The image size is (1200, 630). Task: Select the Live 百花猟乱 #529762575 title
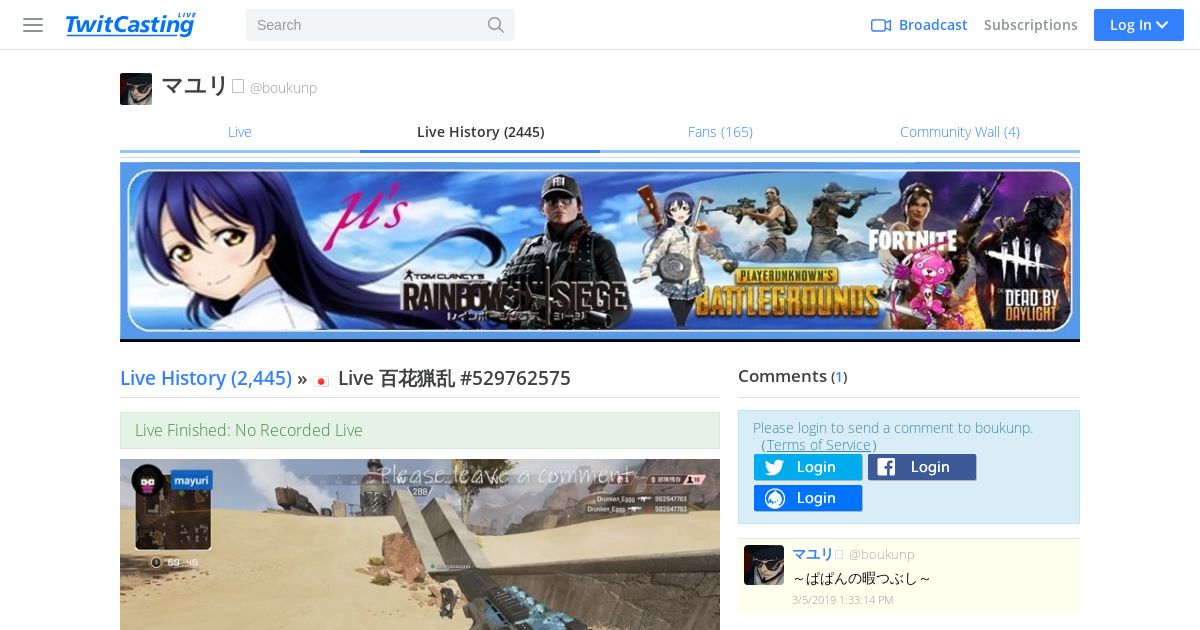click(454, 378)
